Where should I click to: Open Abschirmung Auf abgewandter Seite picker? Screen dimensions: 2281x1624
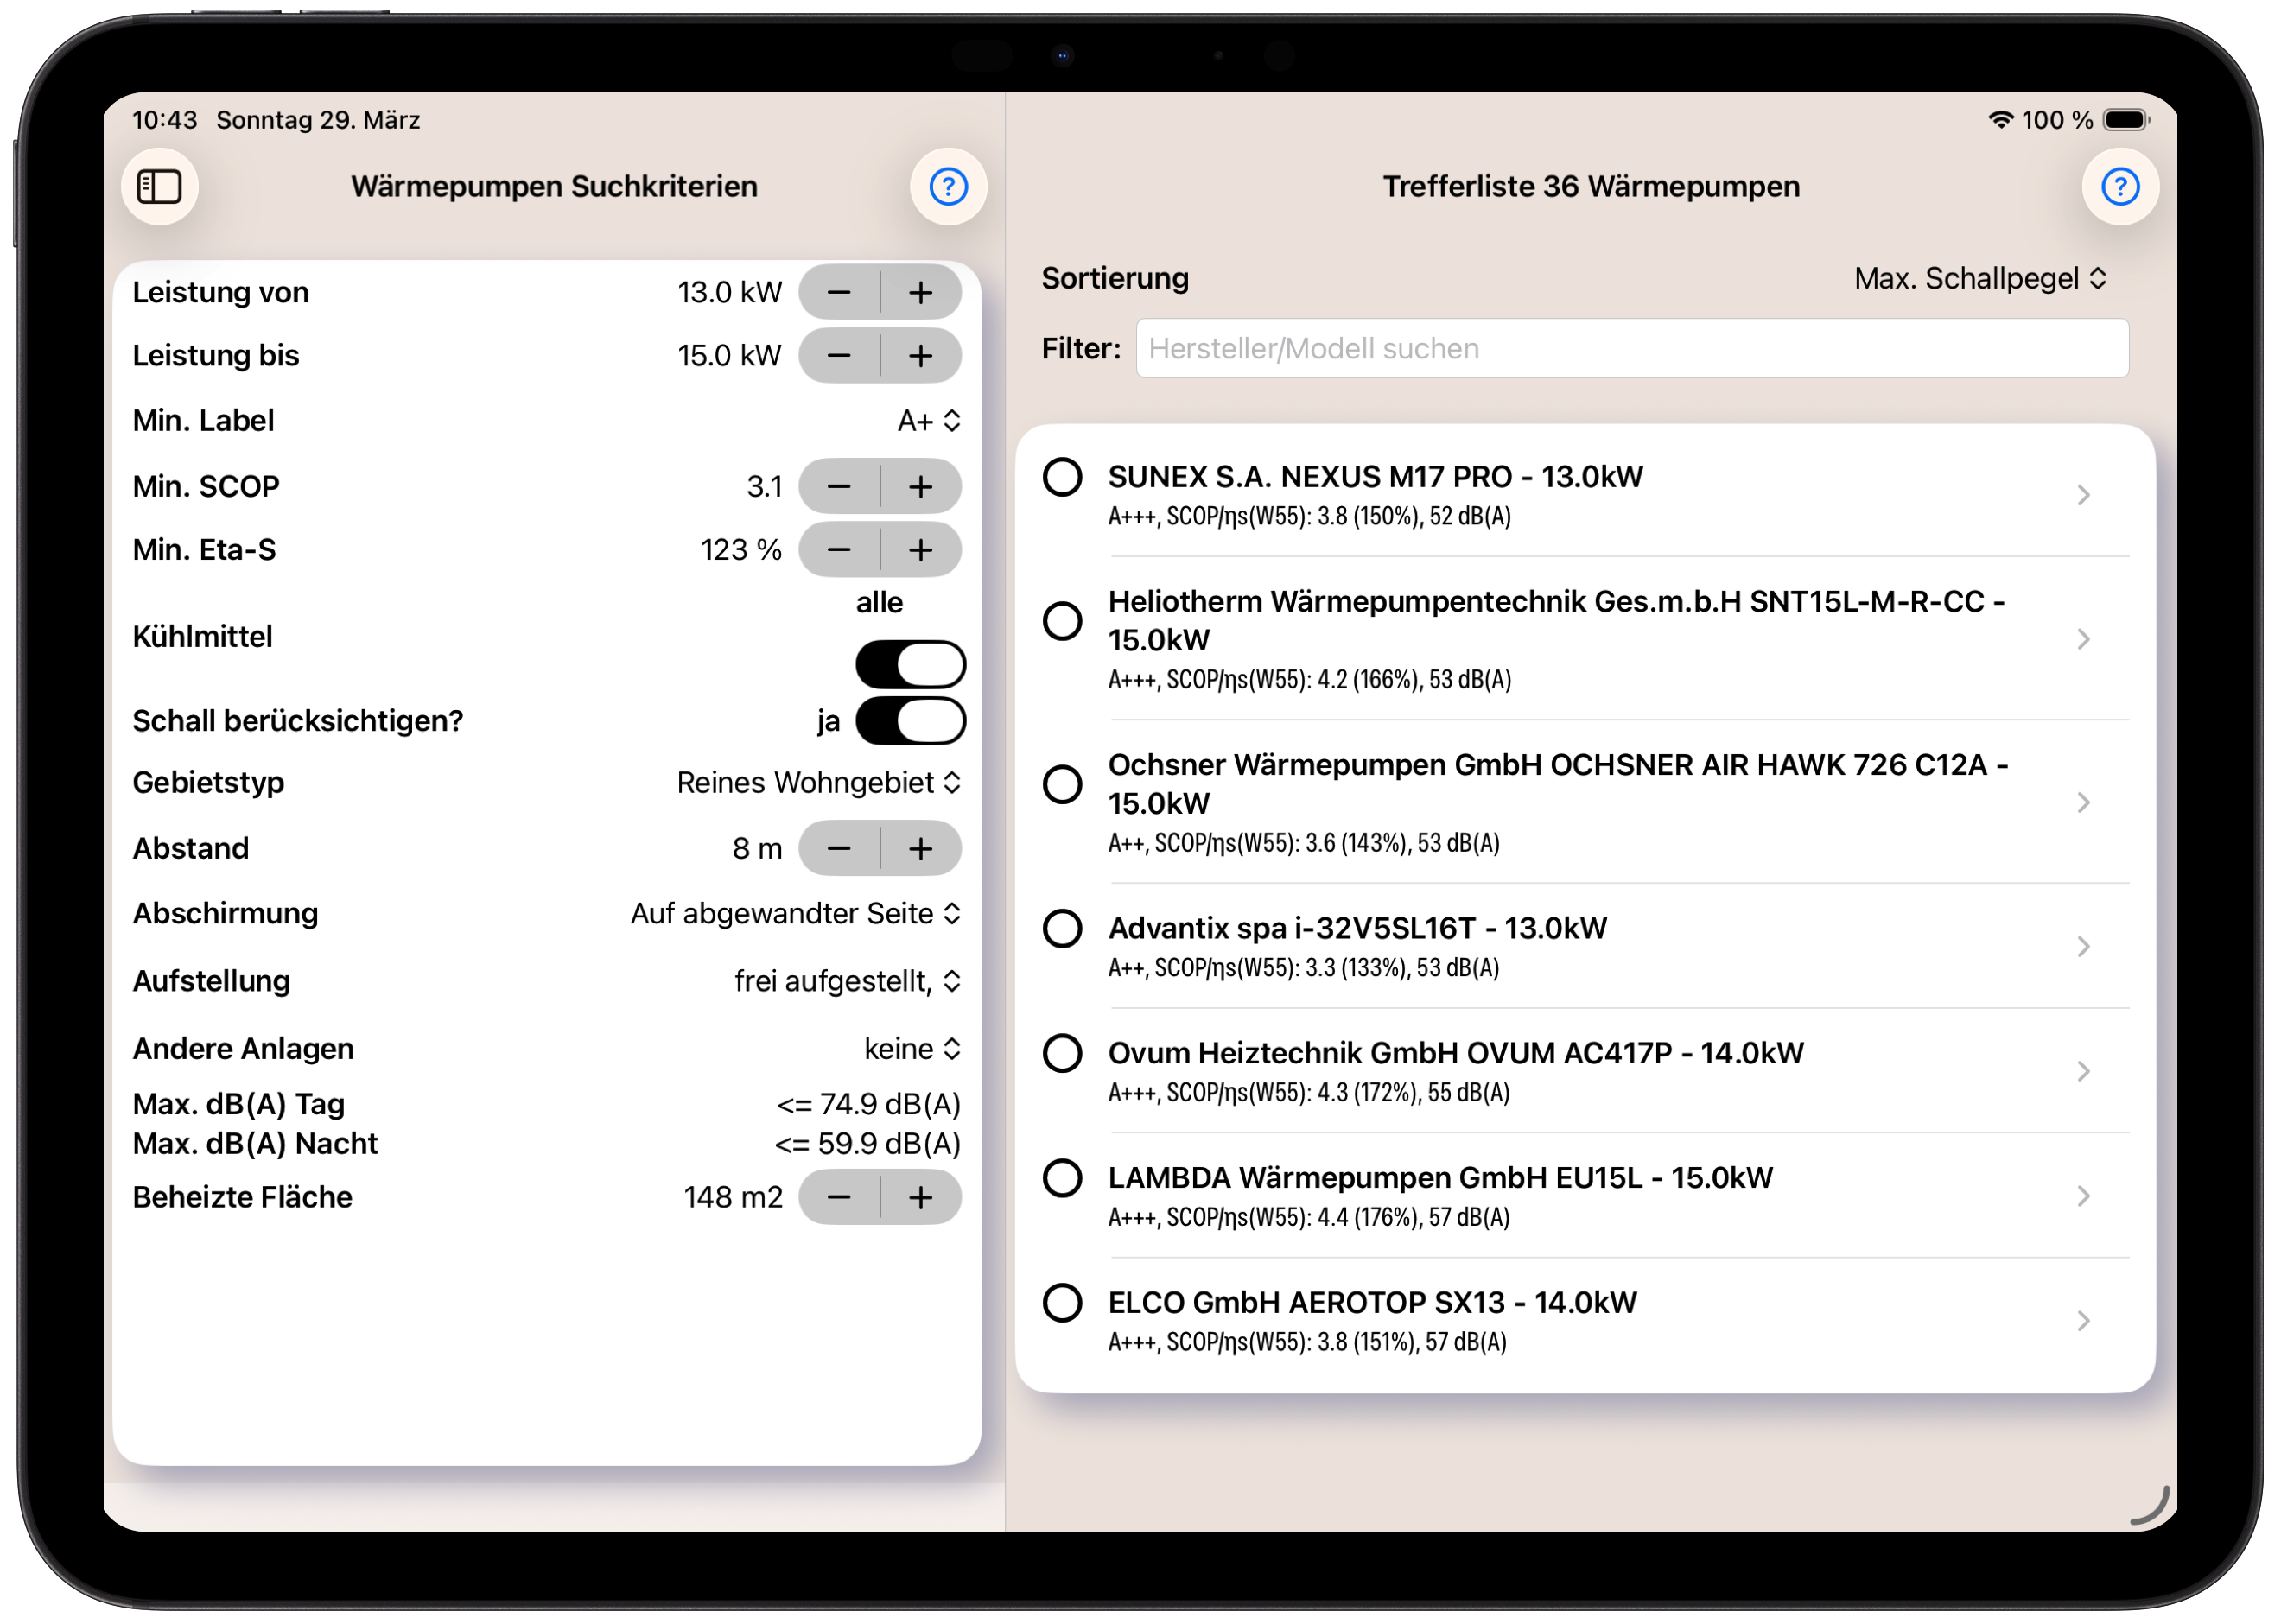click(795, 914)
